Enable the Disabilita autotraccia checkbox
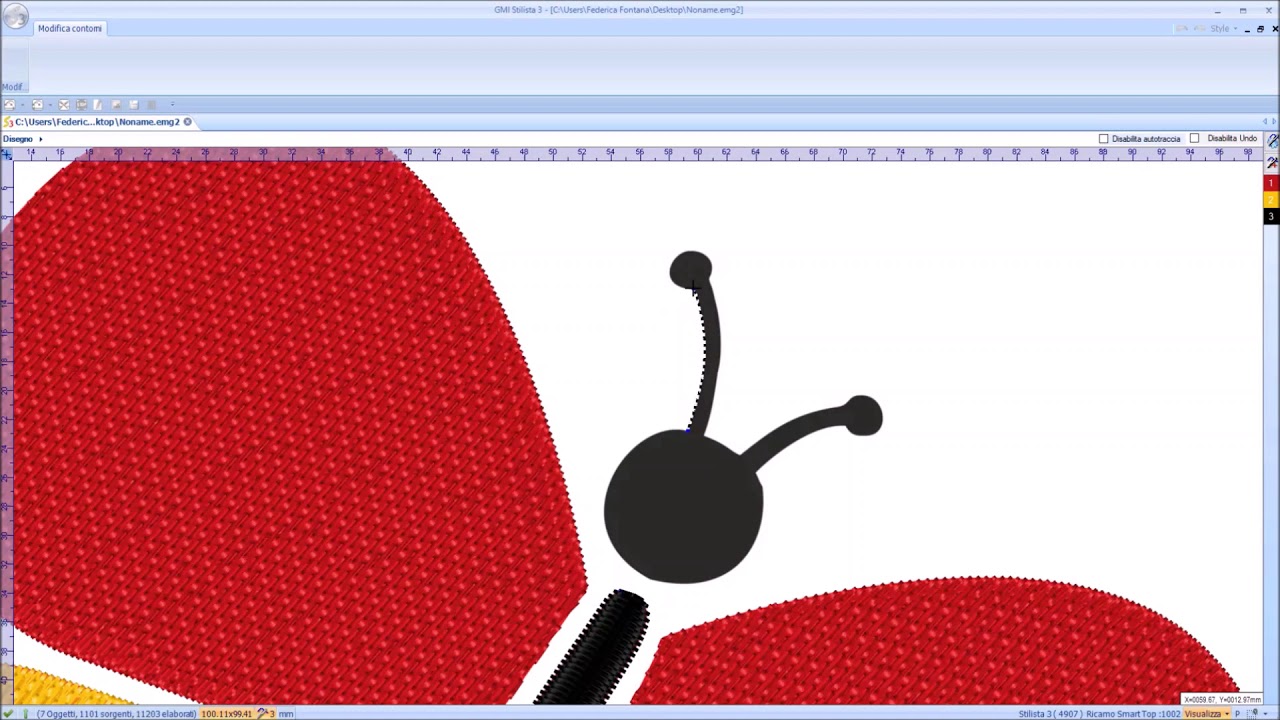1280x720 pixels. (x=1104, y=139)
